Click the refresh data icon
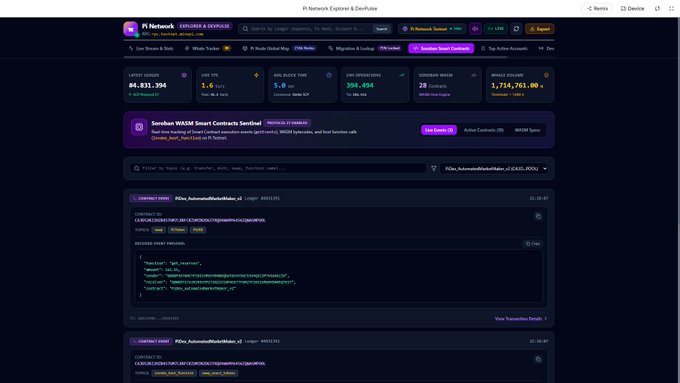Viewport: 680px width, 383px height. pyautogui.click(x=516, y=29)
